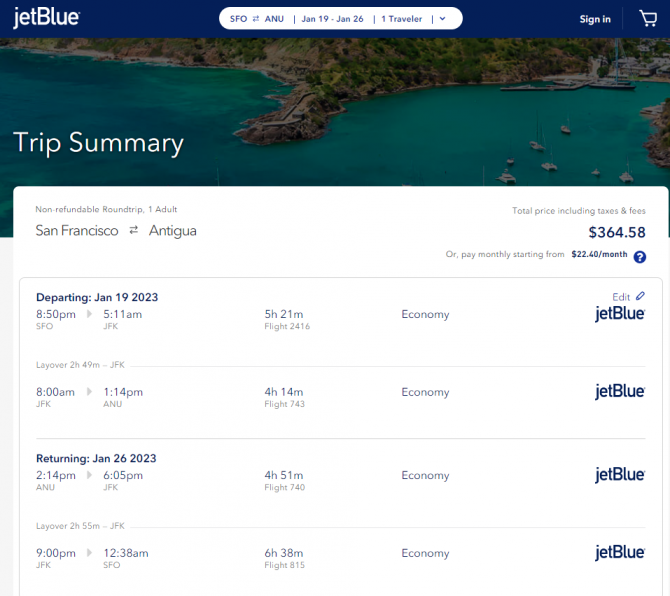Click the 12:38am arrival time
The height and width of the screenshot is (596, 670).
(x=126, y=553)
